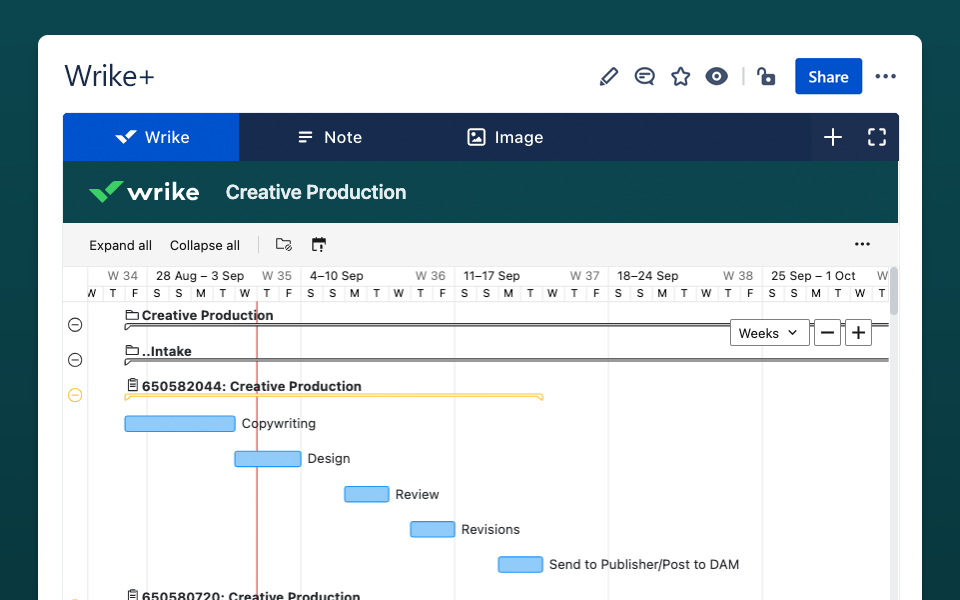Click the Design task bar
The image size is (960, 600).
click(268, 459)
